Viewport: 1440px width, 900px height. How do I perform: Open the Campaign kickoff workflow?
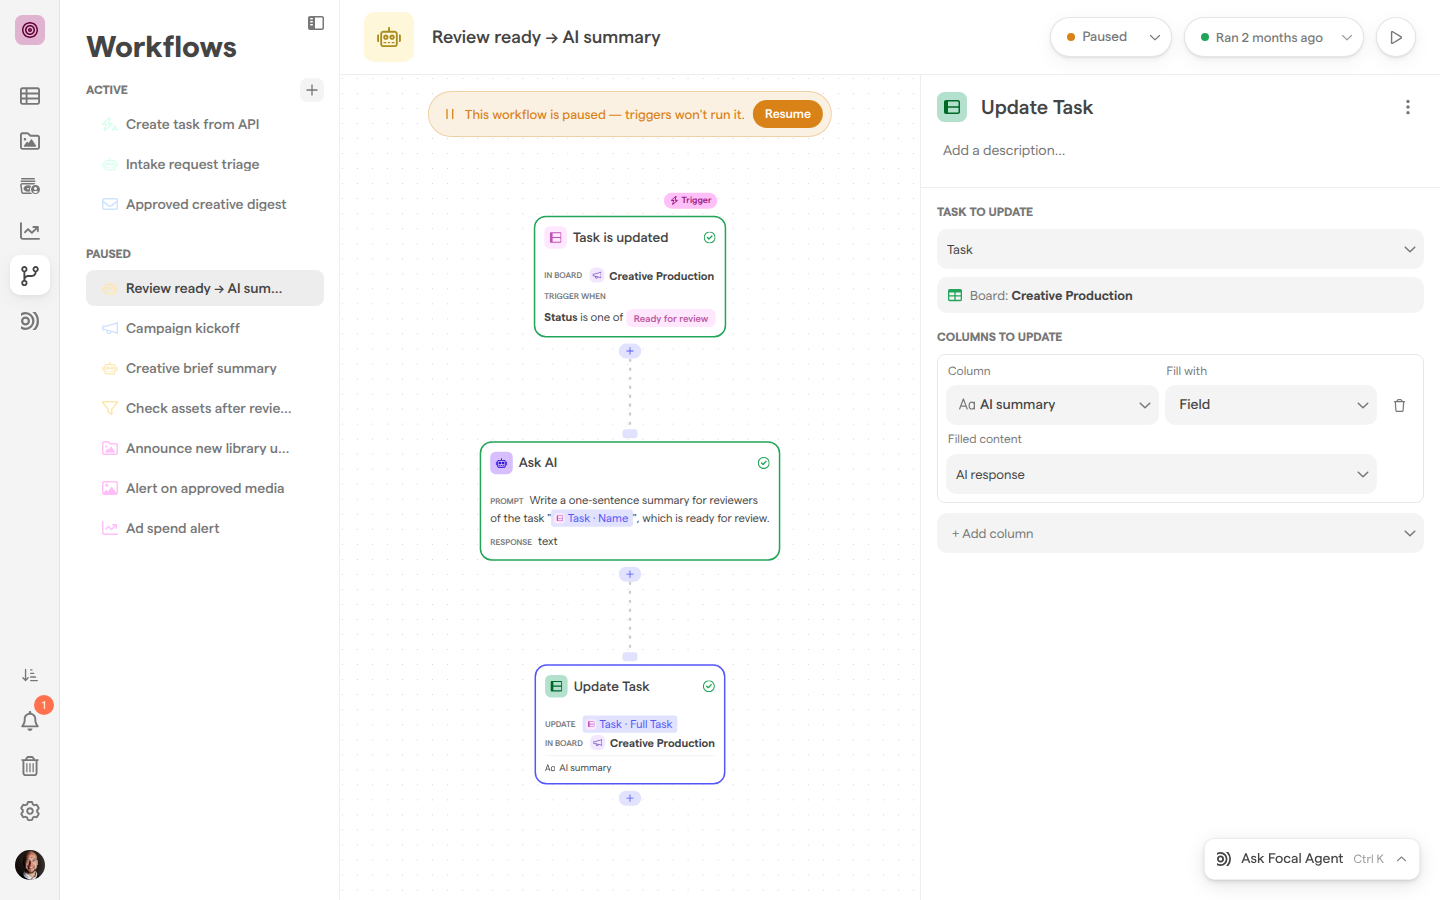[x=205, y=328]
